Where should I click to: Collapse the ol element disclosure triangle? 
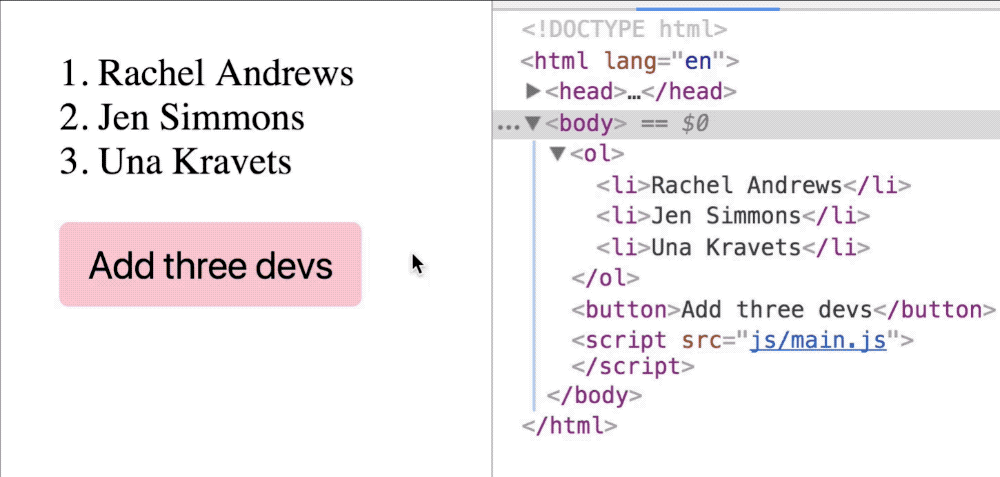557,154
